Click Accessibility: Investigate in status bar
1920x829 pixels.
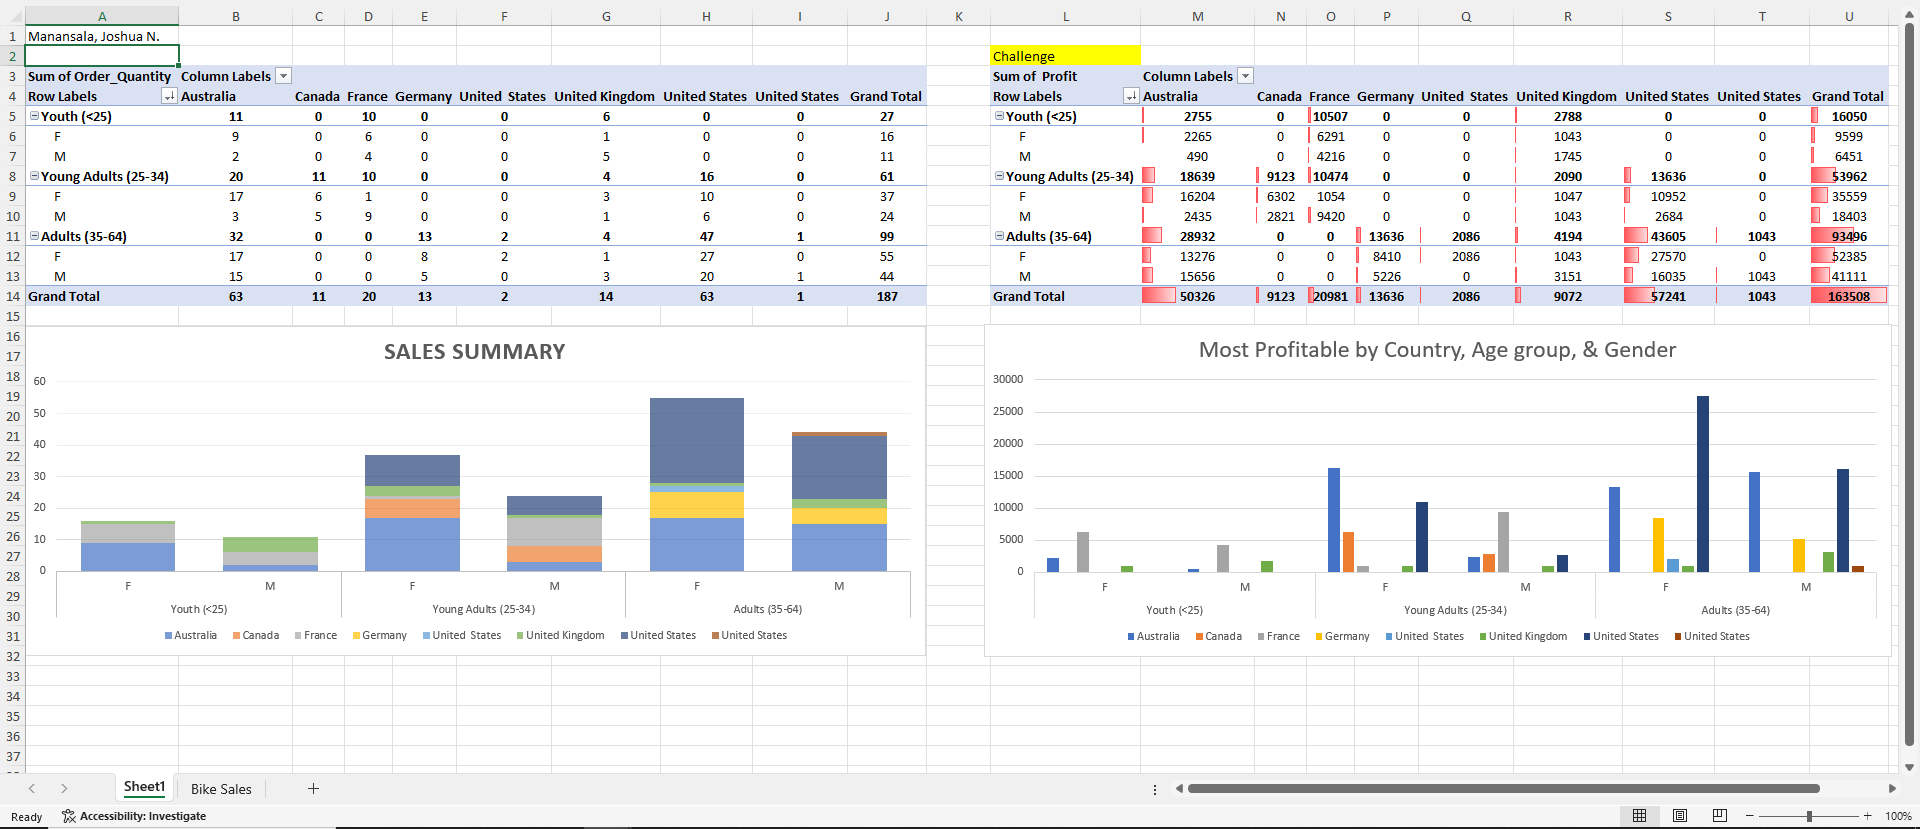(134, 816)
